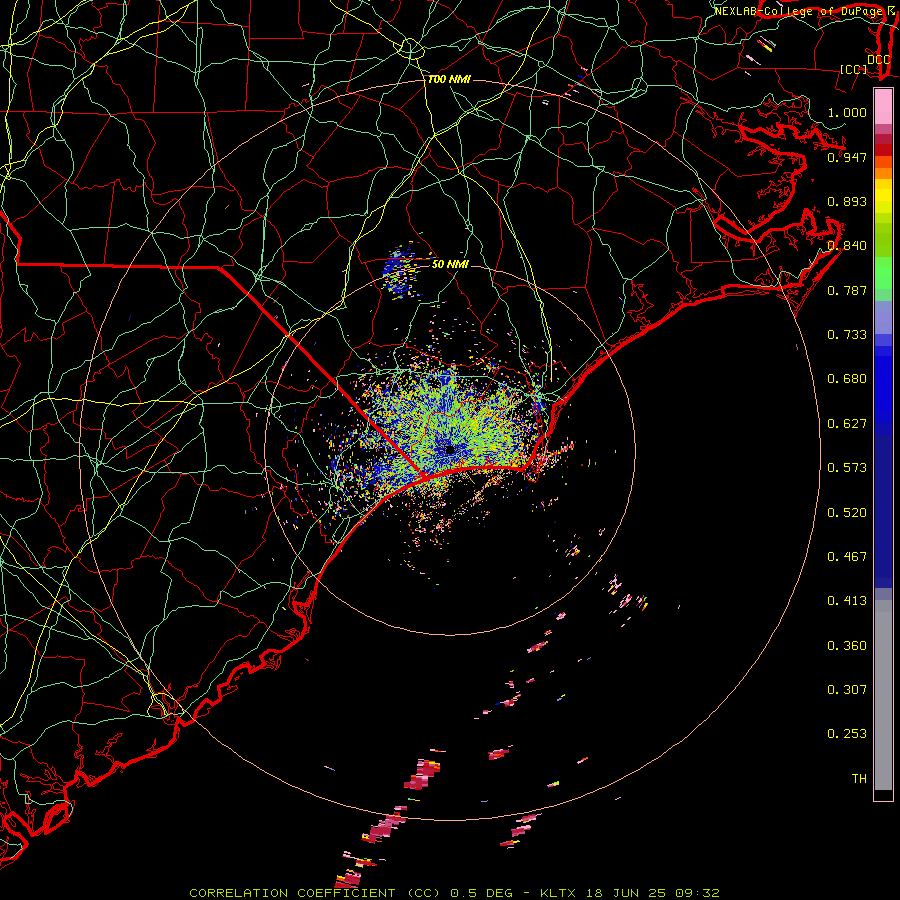Click the [CC] units label
The width and height of the screenshot is (900, 900).
point(854,70)
